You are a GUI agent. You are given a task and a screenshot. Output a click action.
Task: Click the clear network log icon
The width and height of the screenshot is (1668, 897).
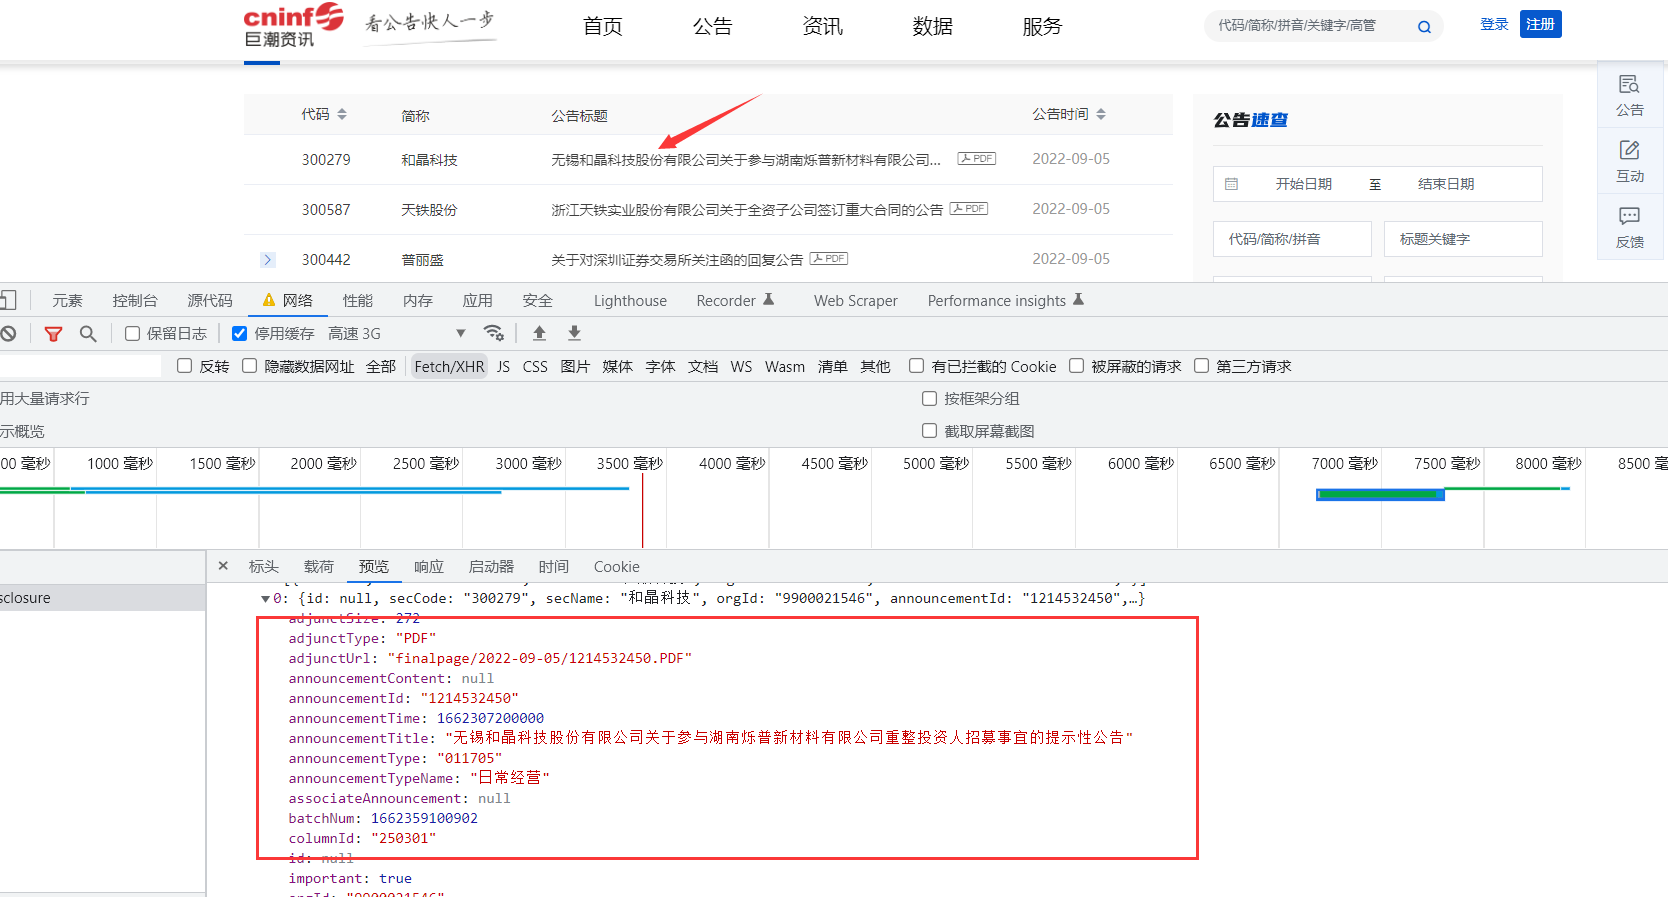(x=8, y=334)
